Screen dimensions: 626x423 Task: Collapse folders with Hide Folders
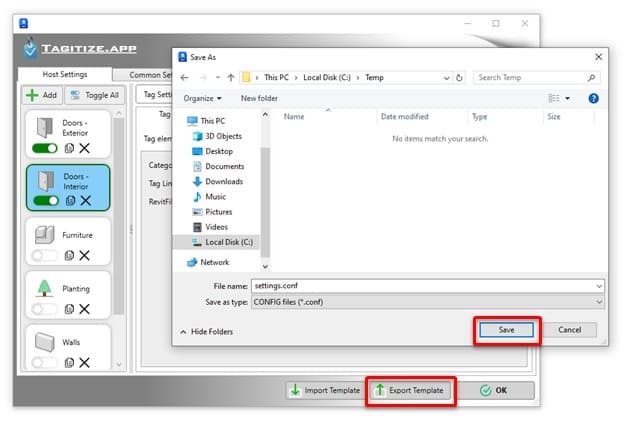coord(206,332)
